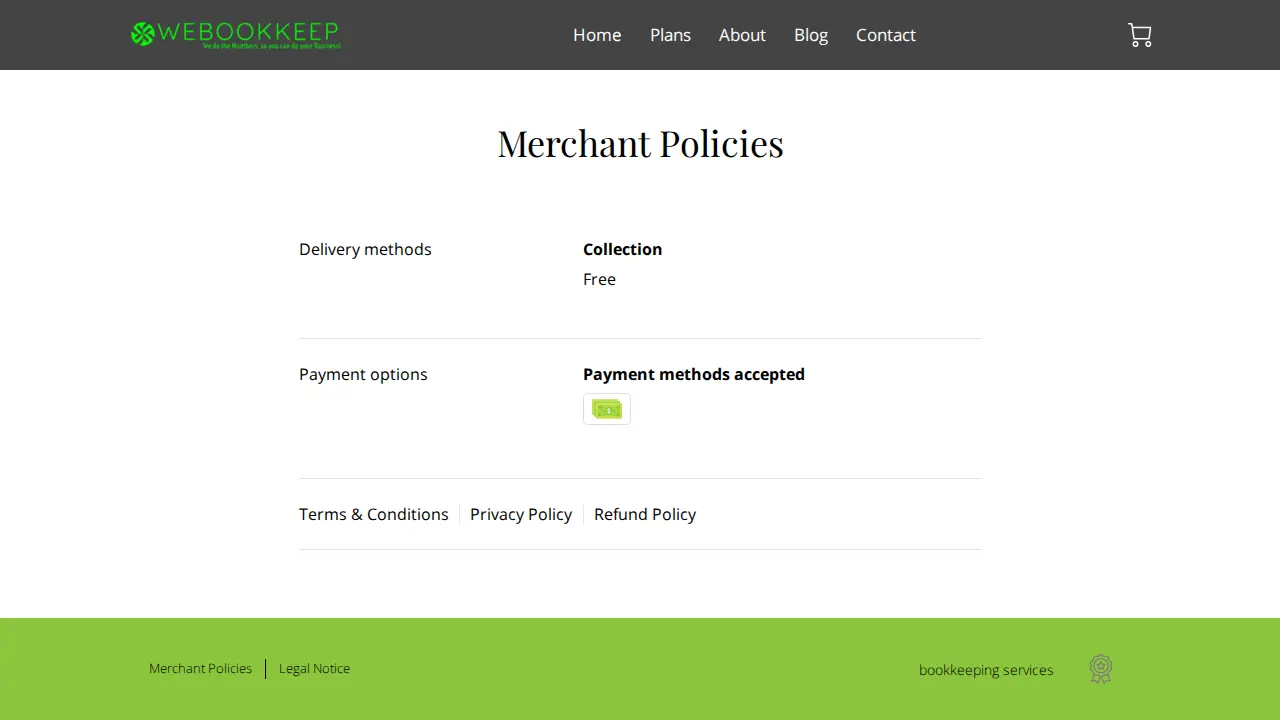Open the Contact page
The image size is (1280, 720).
point(886,35)
